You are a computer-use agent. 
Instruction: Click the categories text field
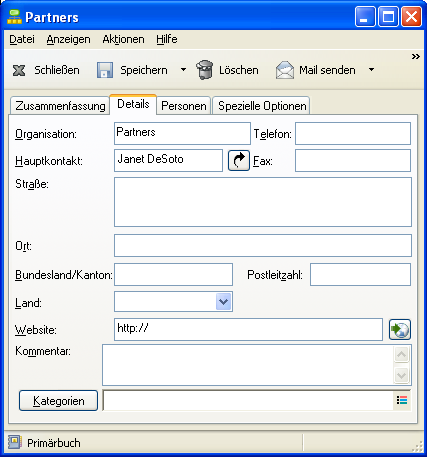click(x=249, y=400)
